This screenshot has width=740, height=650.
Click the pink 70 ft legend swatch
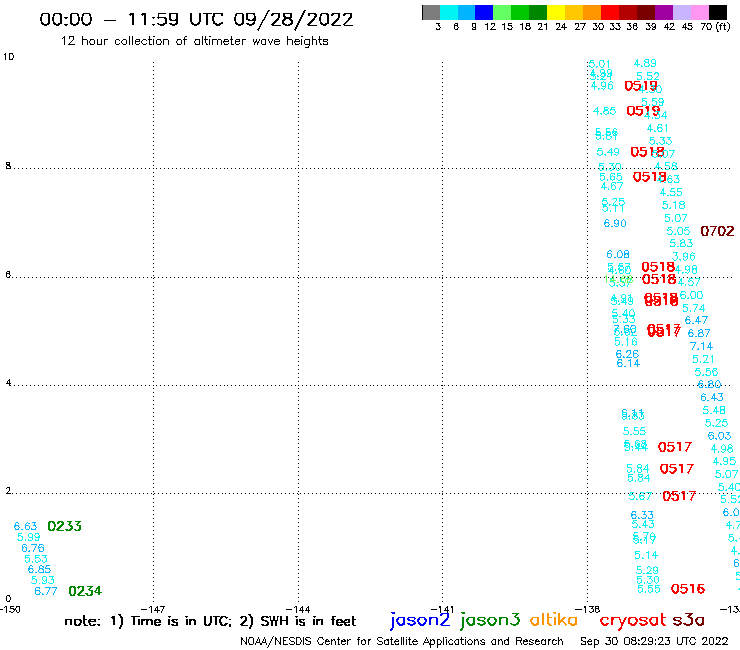[x=700, y=13]
